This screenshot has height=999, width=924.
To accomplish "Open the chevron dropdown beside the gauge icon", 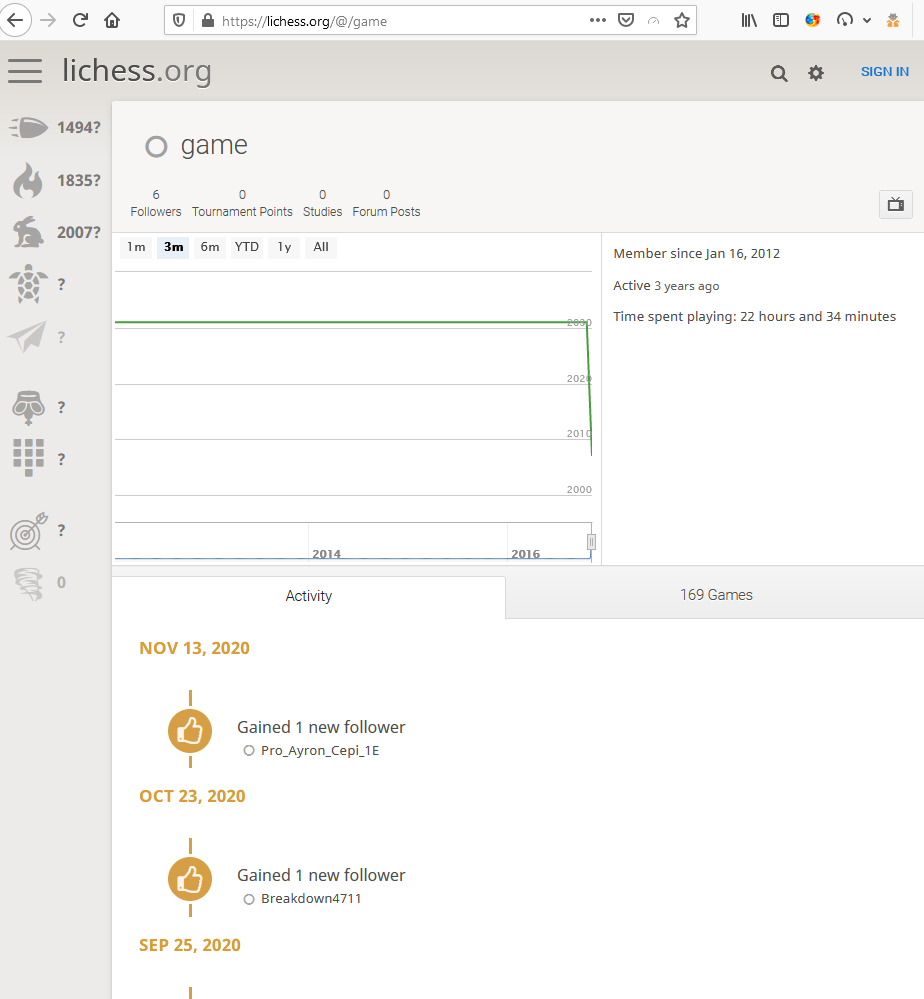I will point(867,19).
